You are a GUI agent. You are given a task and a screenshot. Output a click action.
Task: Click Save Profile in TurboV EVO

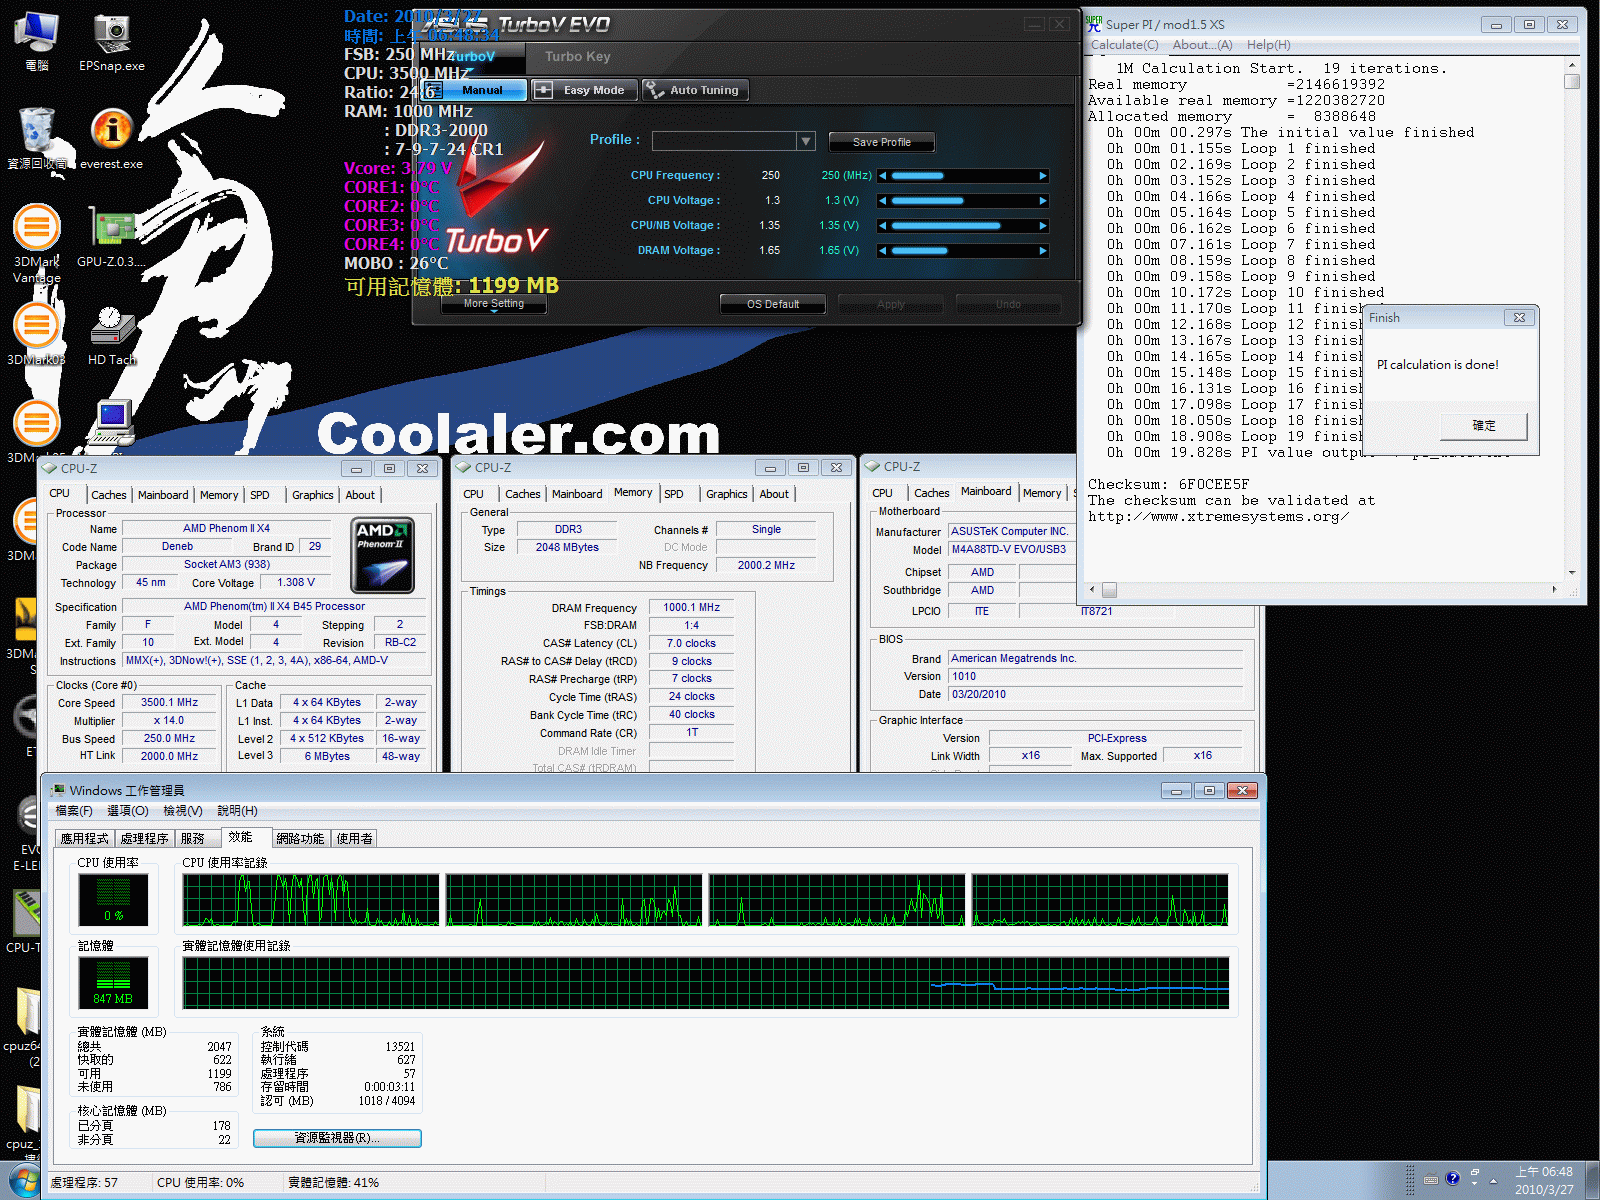[881, 142]
